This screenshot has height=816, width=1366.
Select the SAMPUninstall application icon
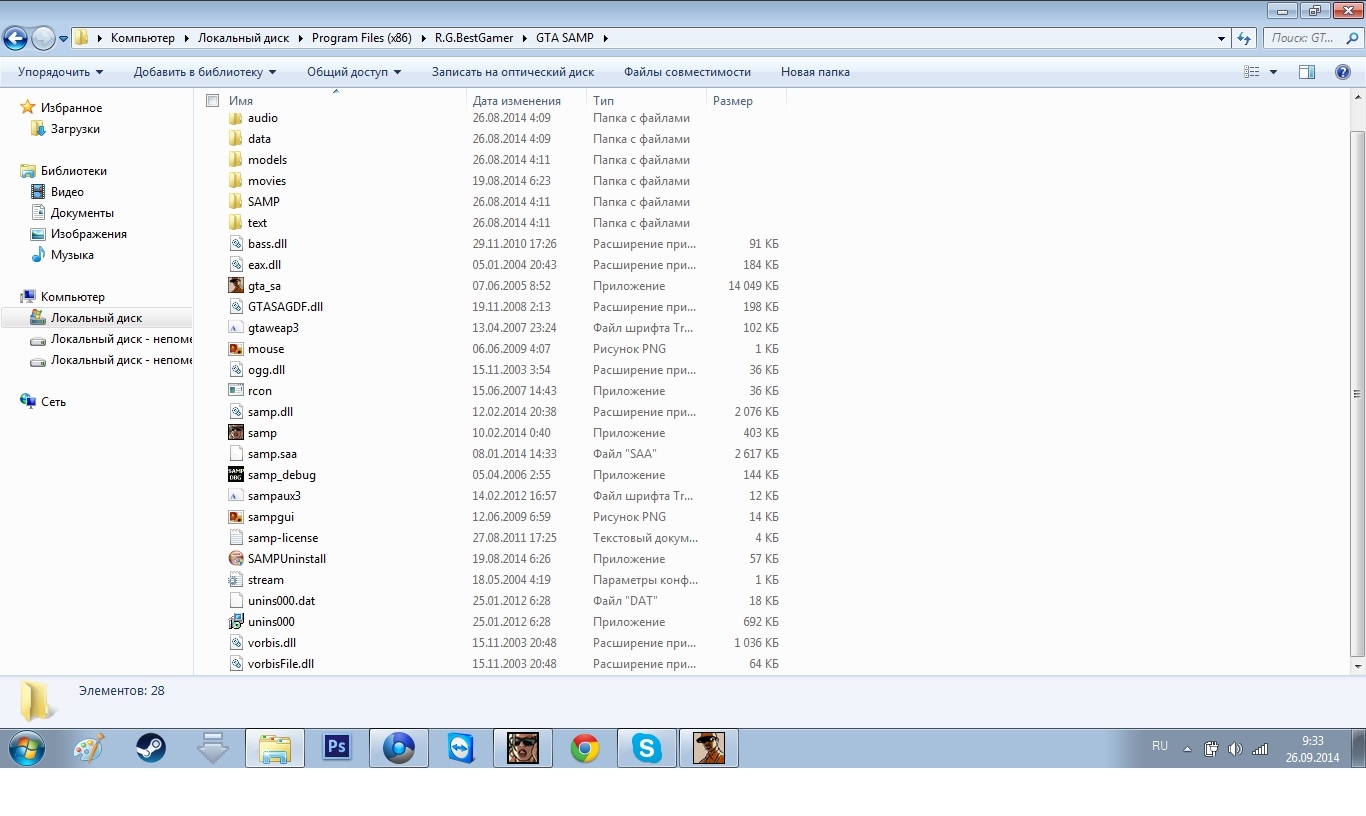coord(236,559)
